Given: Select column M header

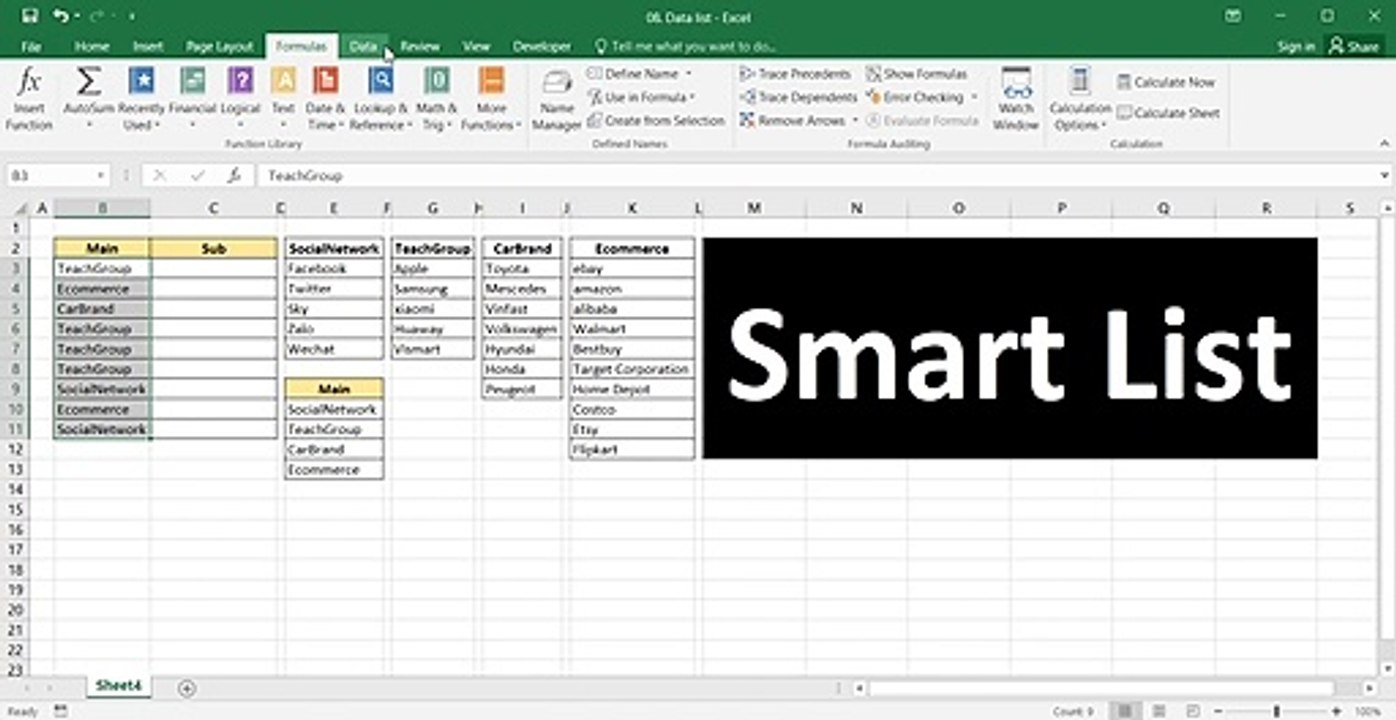Looking at the screenshot, I should [754, 208].
